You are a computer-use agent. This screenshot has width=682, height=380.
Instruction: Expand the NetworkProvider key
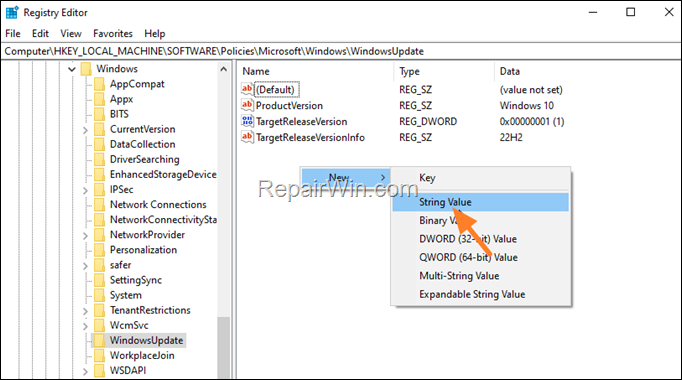85,236
